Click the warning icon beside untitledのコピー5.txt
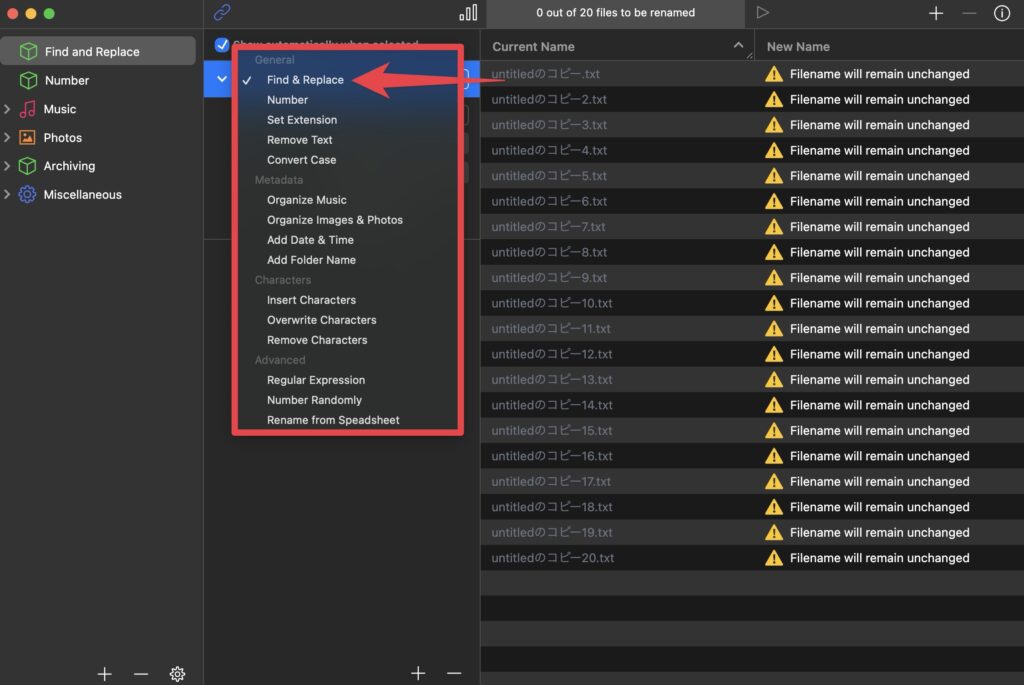Image resolution: width=1024 pixels, height=685 pixels. pos(773,176)
